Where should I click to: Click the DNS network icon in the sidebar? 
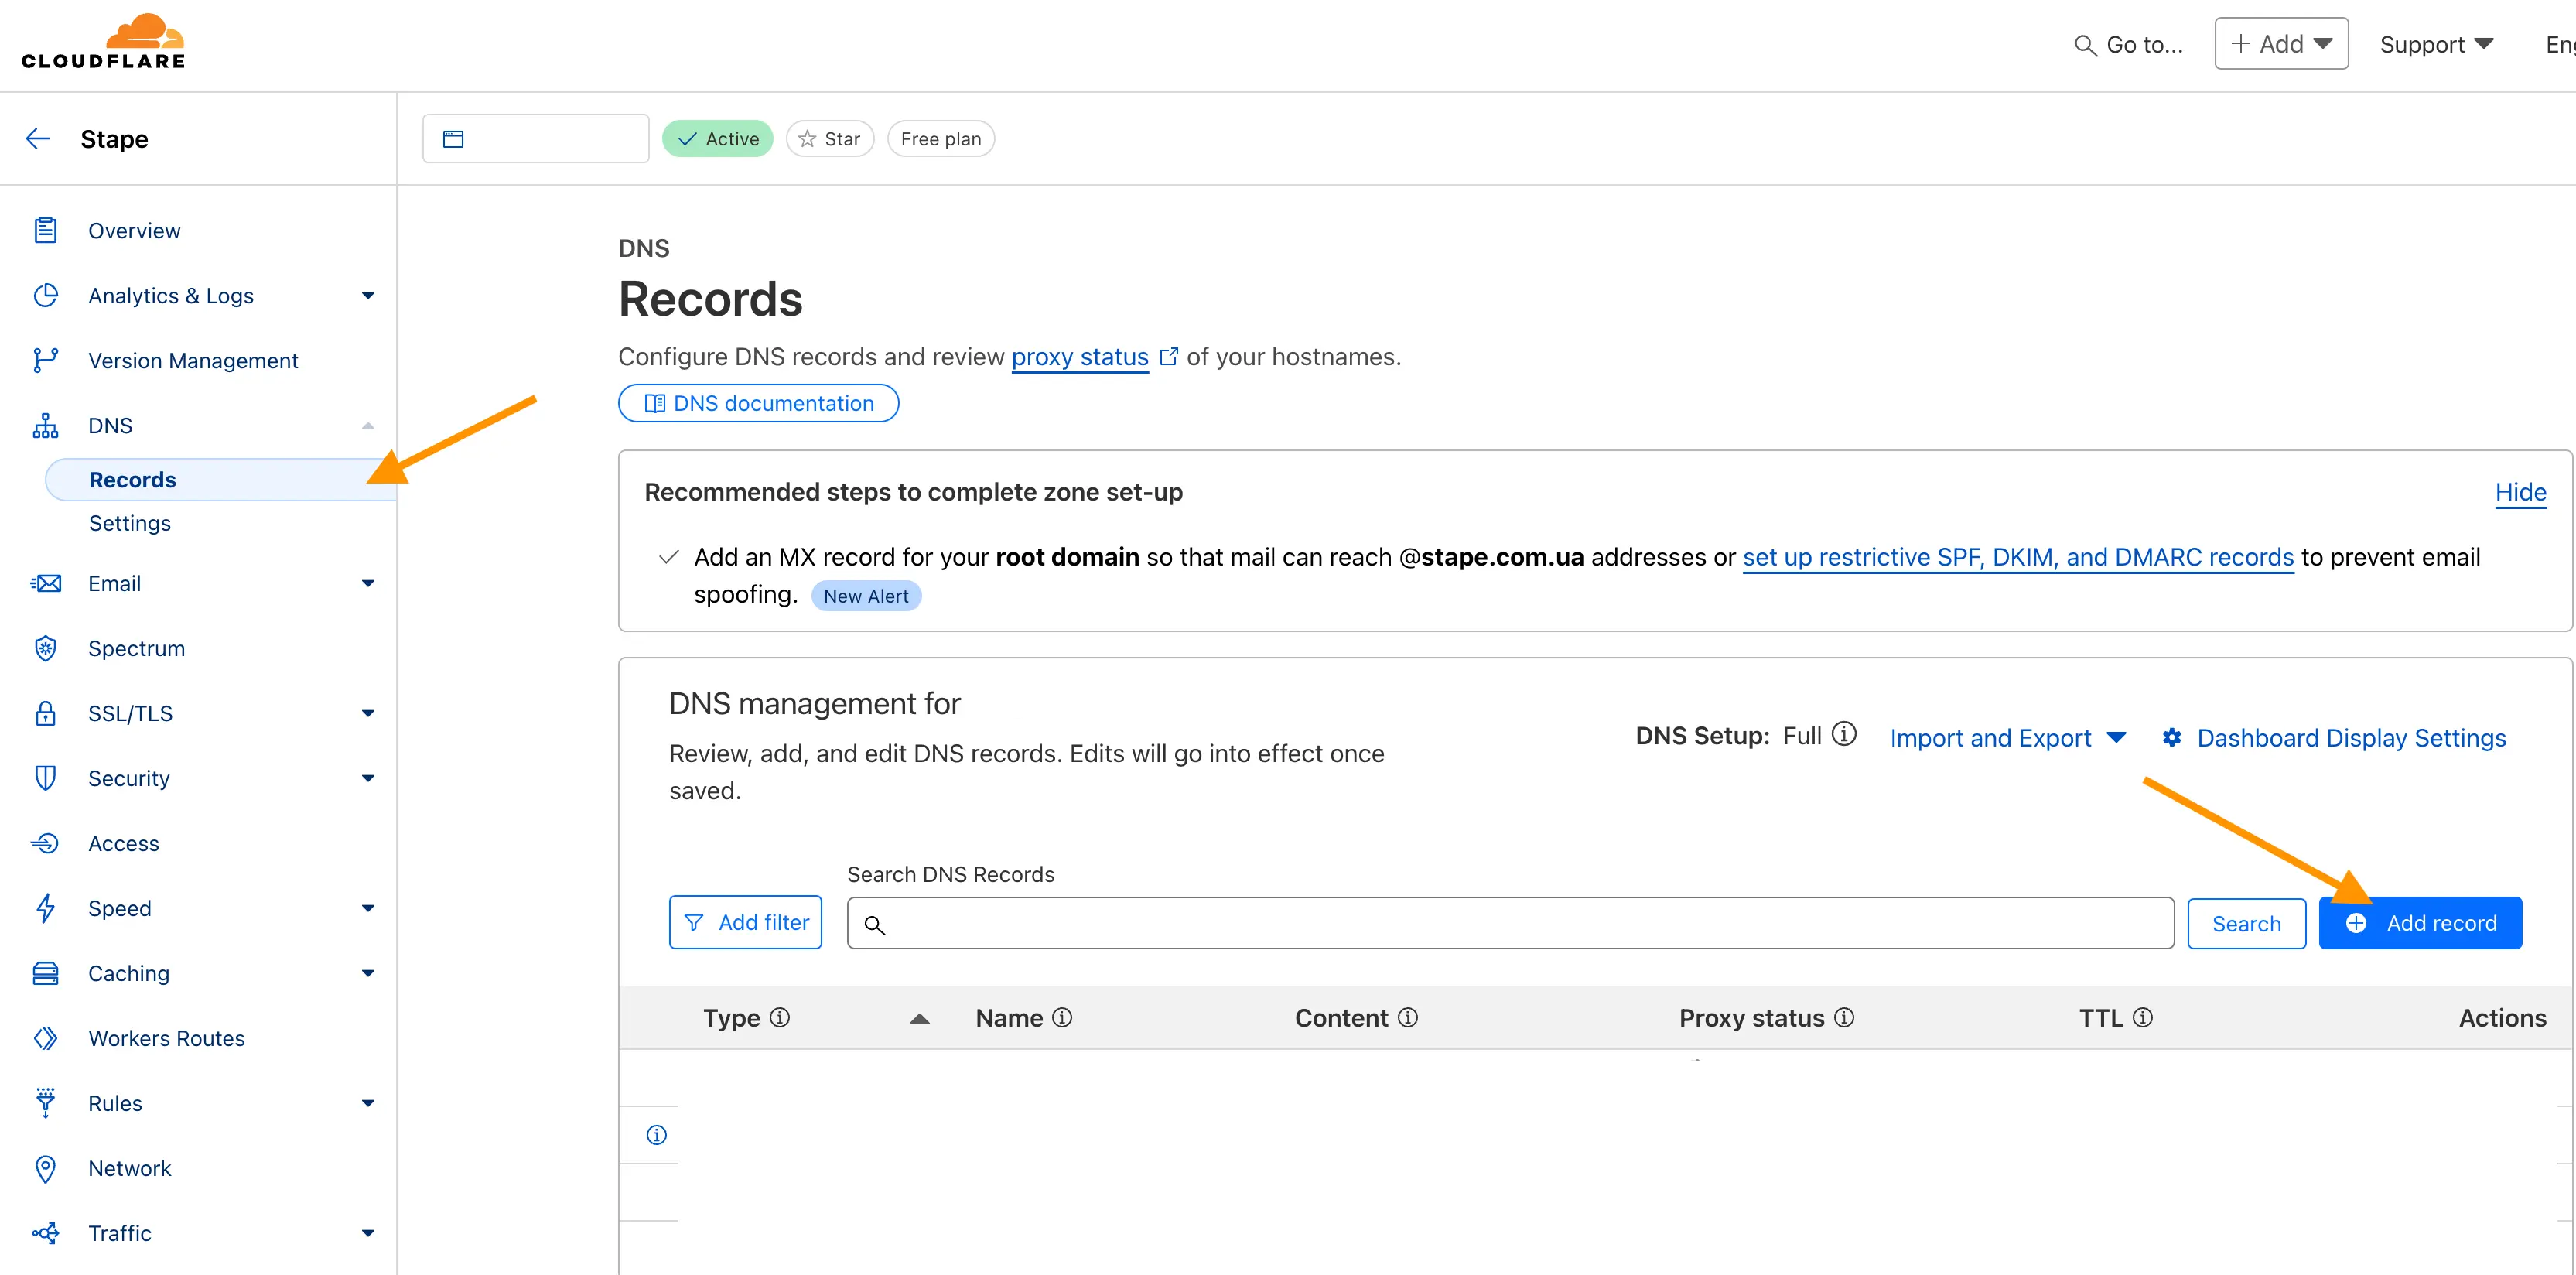(x=45, y=426)
